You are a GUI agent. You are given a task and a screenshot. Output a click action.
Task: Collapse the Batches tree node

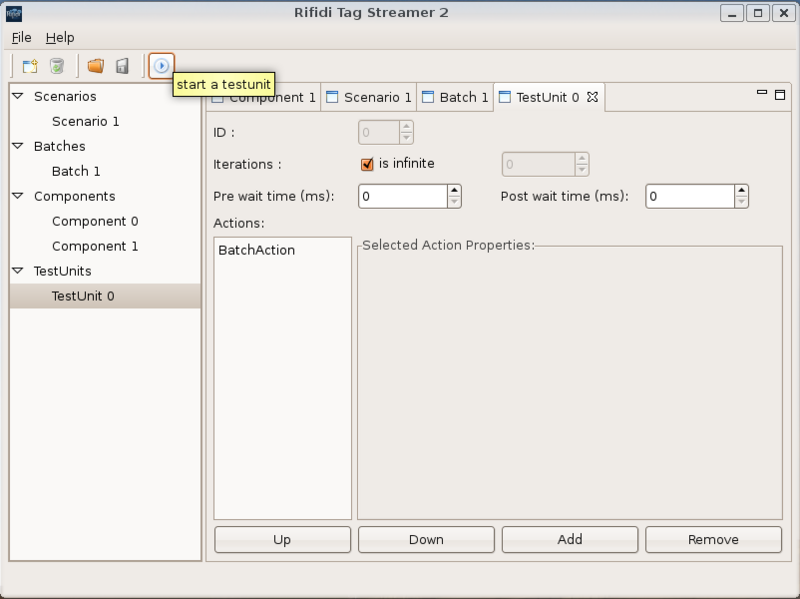click(18, 146)
